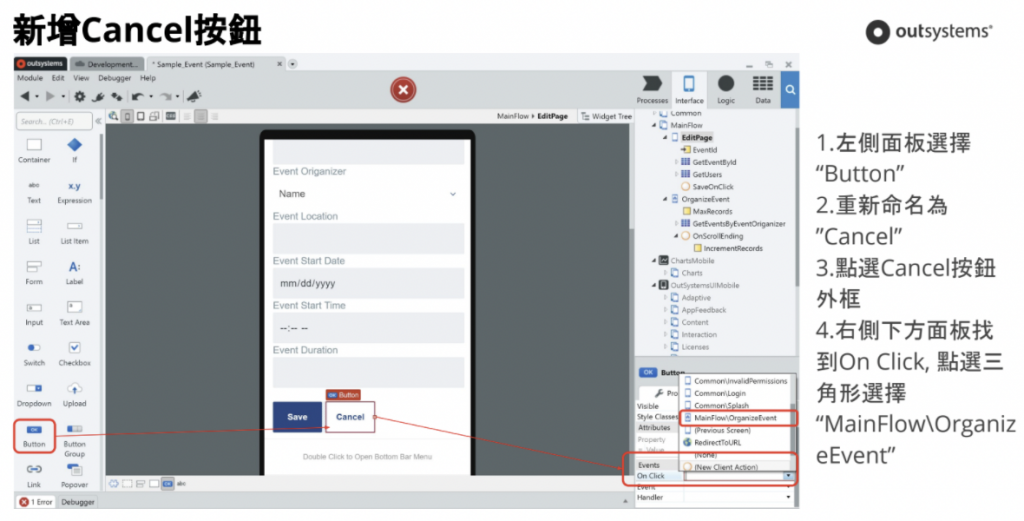Open the Handler dropdown arrow

click(788, 497)
